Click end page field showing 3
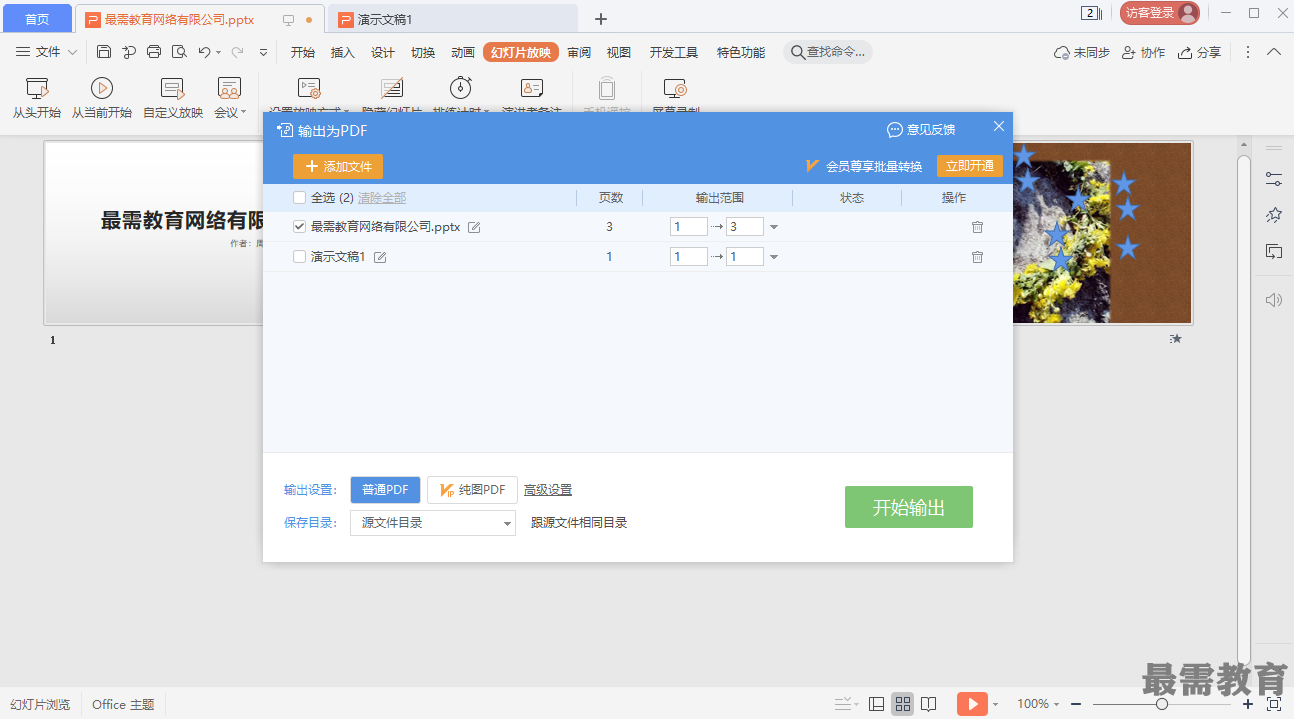 point(745,227)
